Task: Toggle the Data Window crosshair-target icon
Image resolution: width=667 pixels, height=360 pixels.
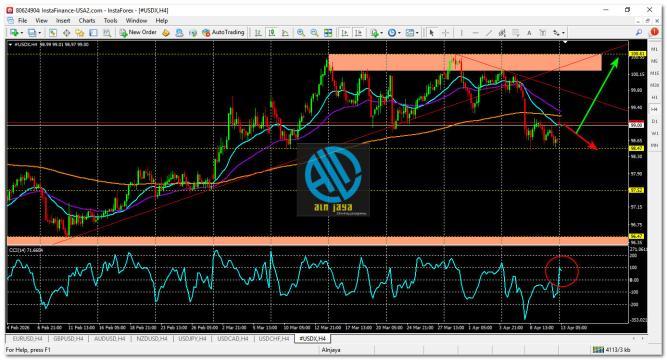Action: click(x=66, y=33)
